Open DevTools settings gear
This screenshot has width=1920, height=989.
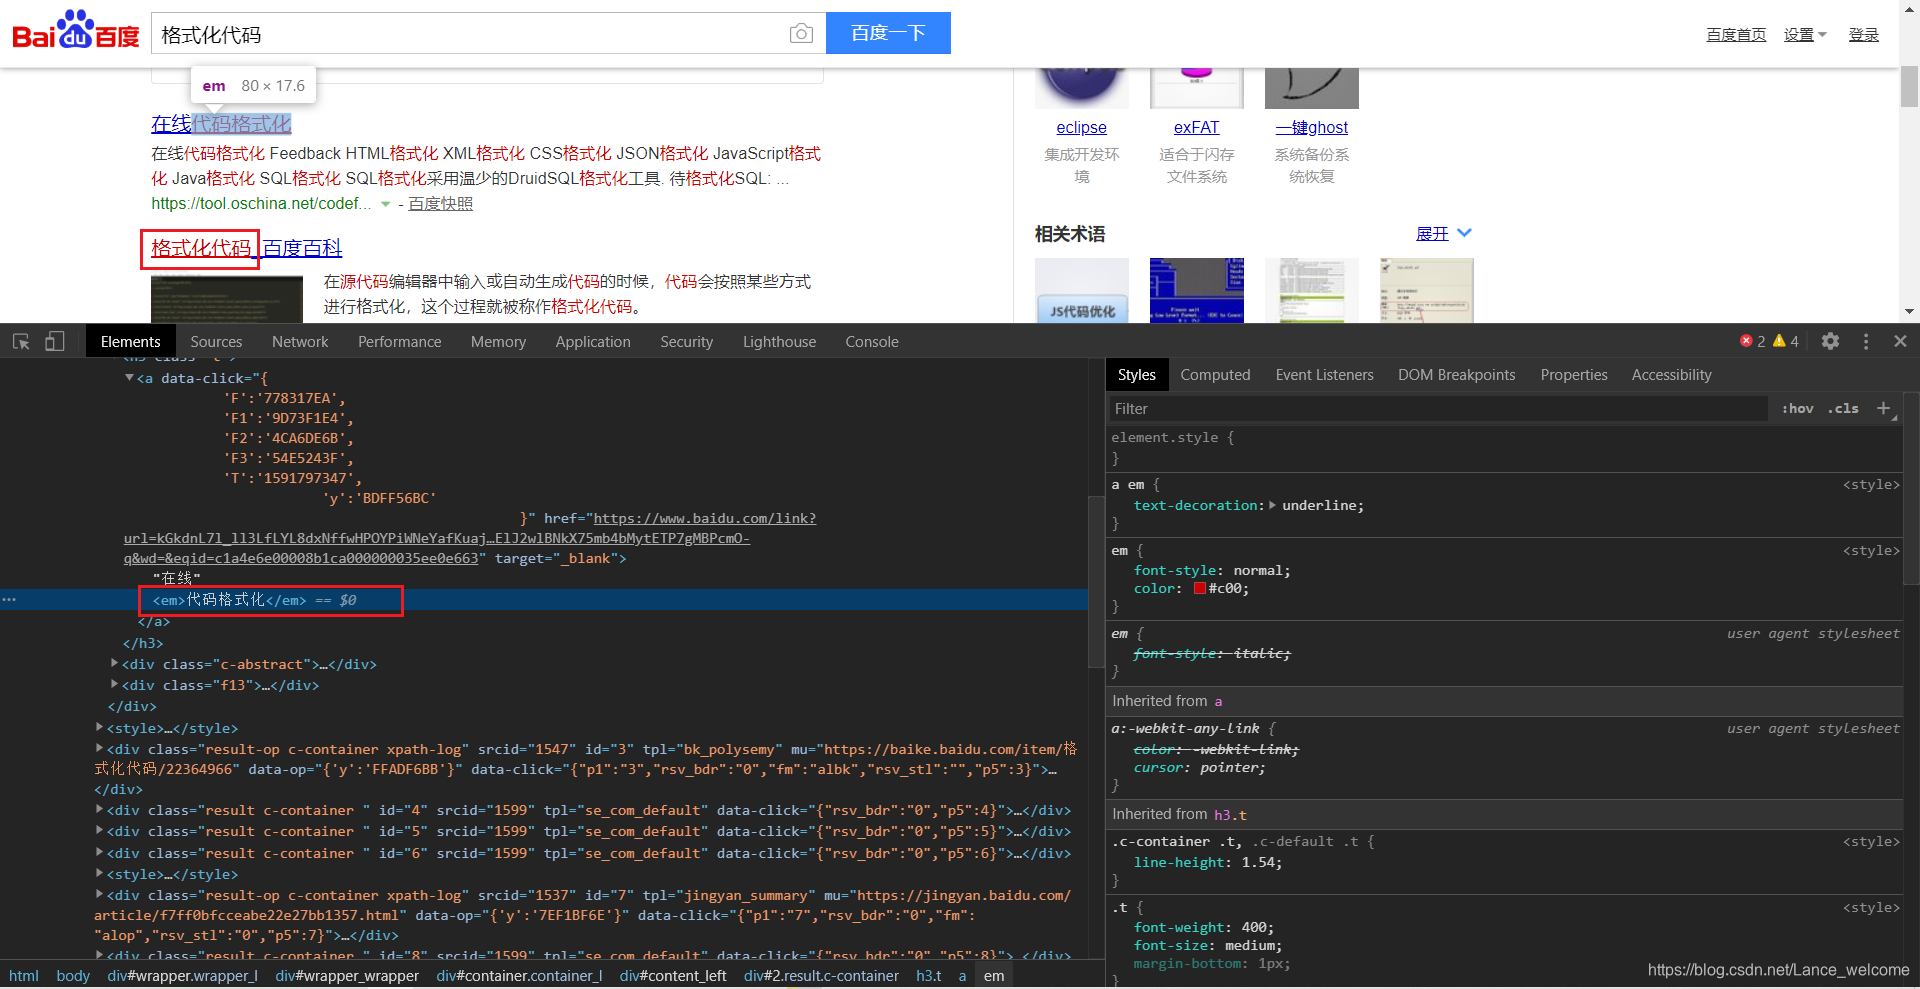click(x=1831, y=341)
